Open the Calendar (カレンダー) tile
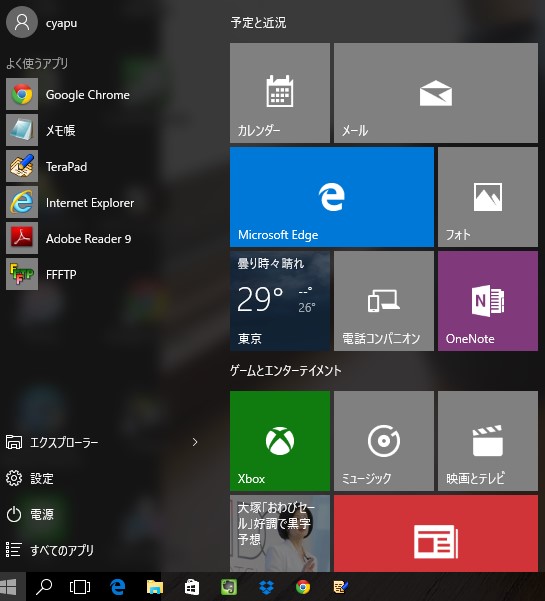This screenshot has height=601, width=545. click(x=280, y=93)
